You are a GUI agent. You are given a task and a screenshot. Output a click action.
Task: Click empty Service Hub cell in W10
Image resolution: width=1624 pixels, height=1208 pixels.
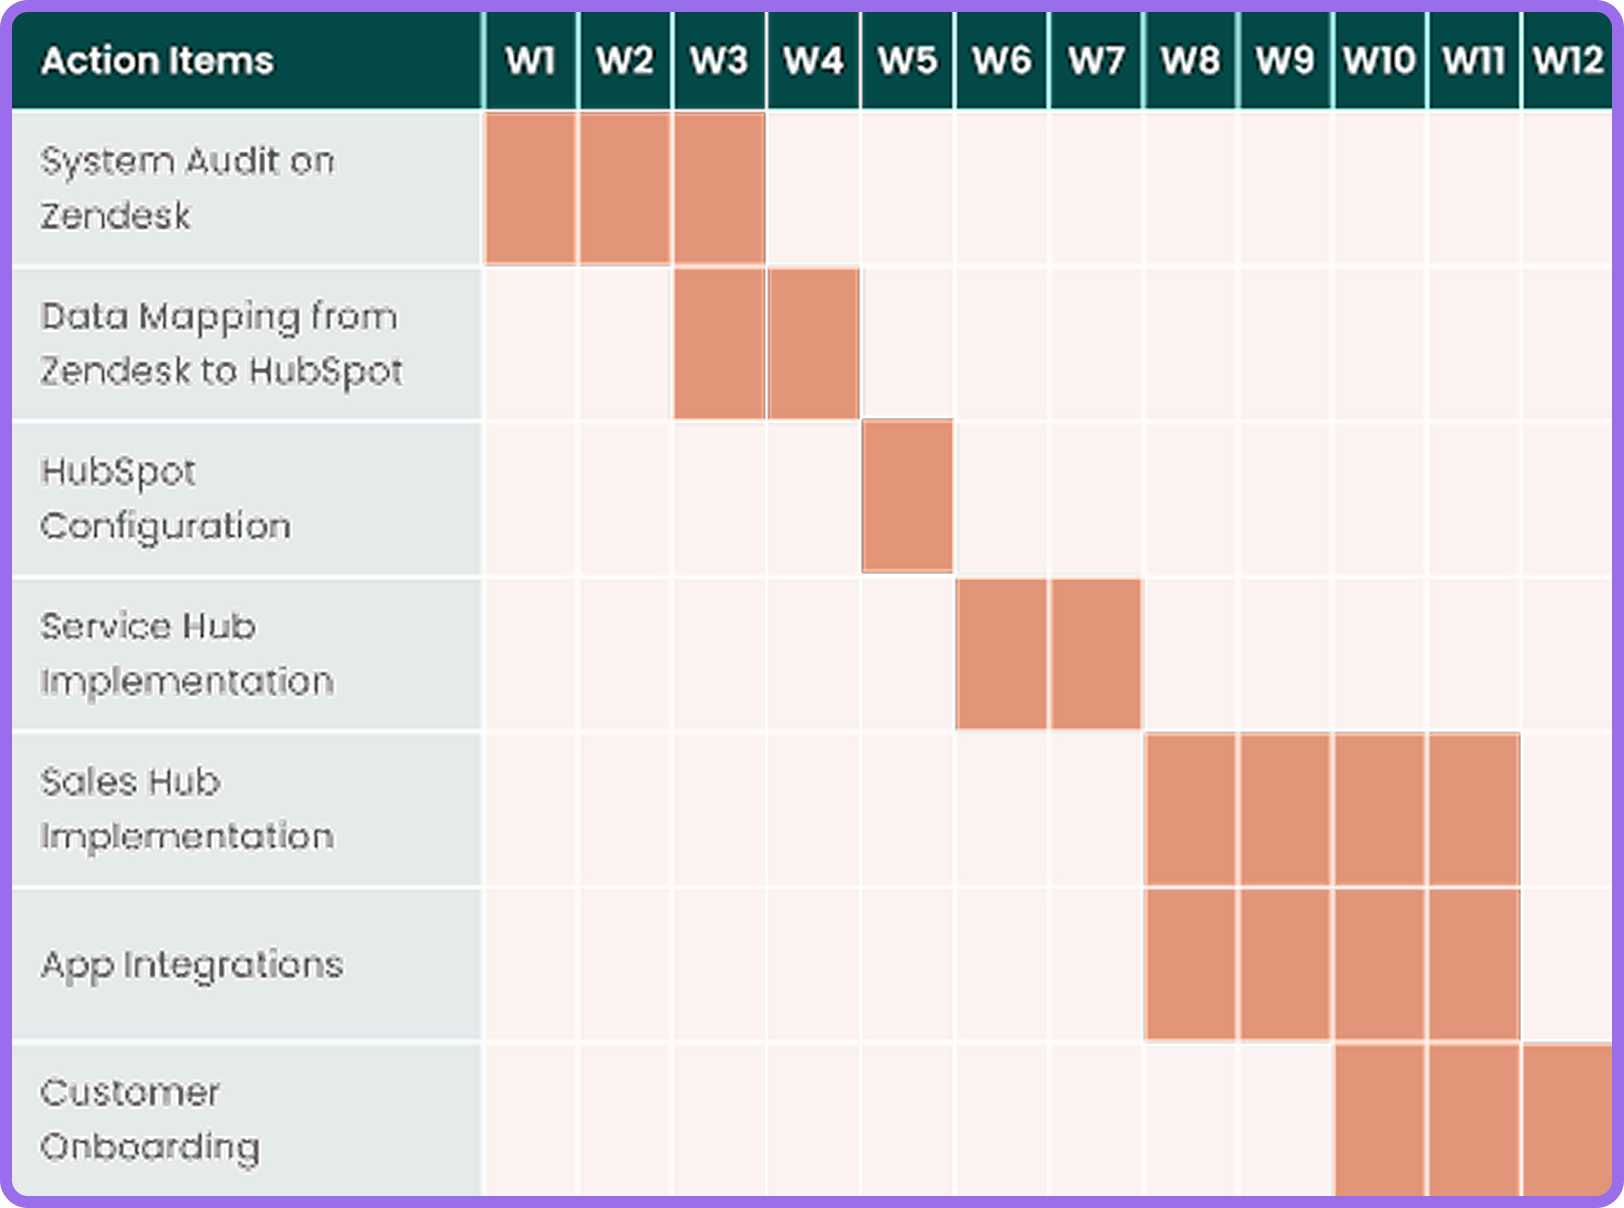[1379, 654]
